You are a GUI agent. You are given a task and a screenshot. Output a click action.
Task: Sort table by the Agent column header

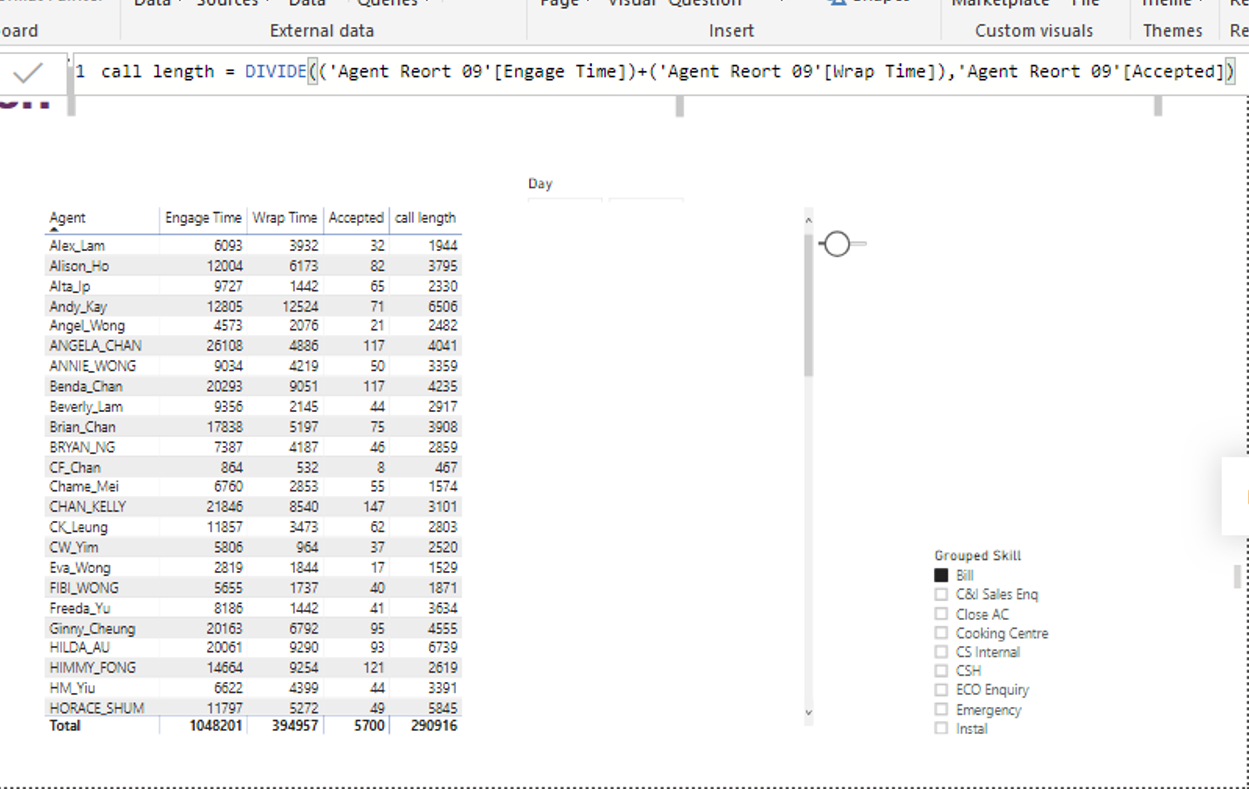[68, 218]
